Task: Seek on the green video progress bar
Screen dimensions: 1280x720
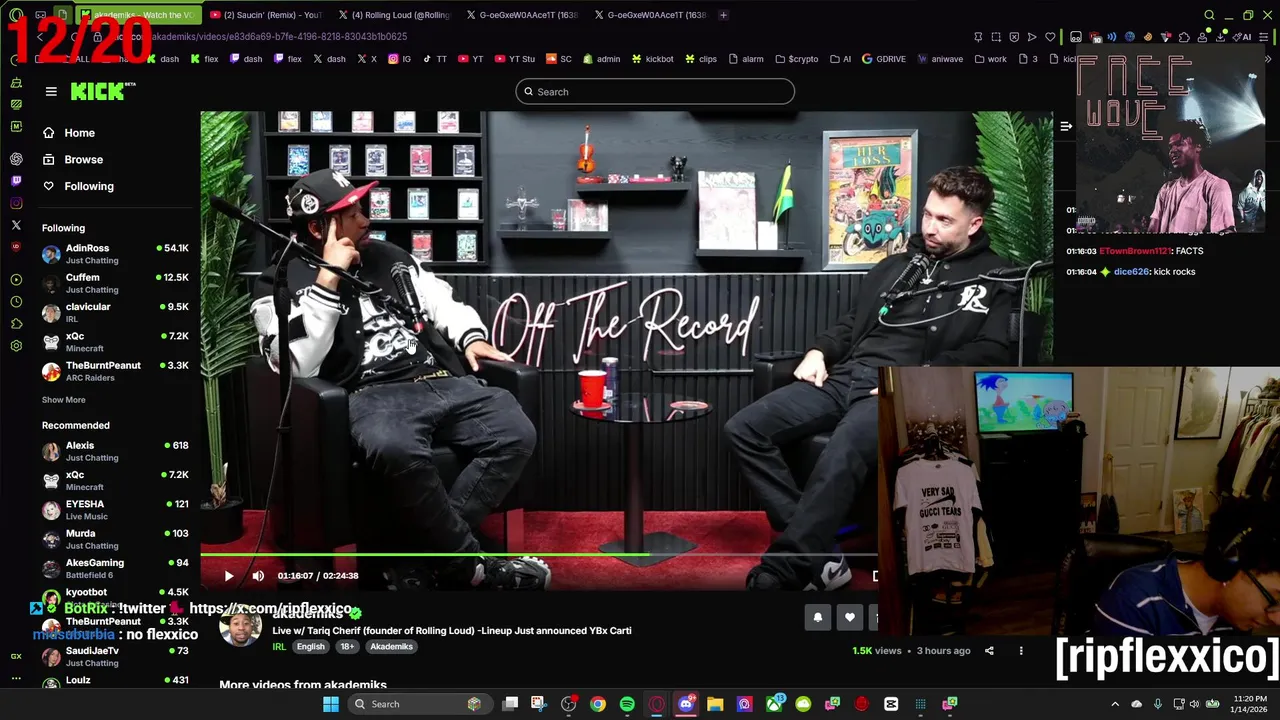Action: [538, 554]
